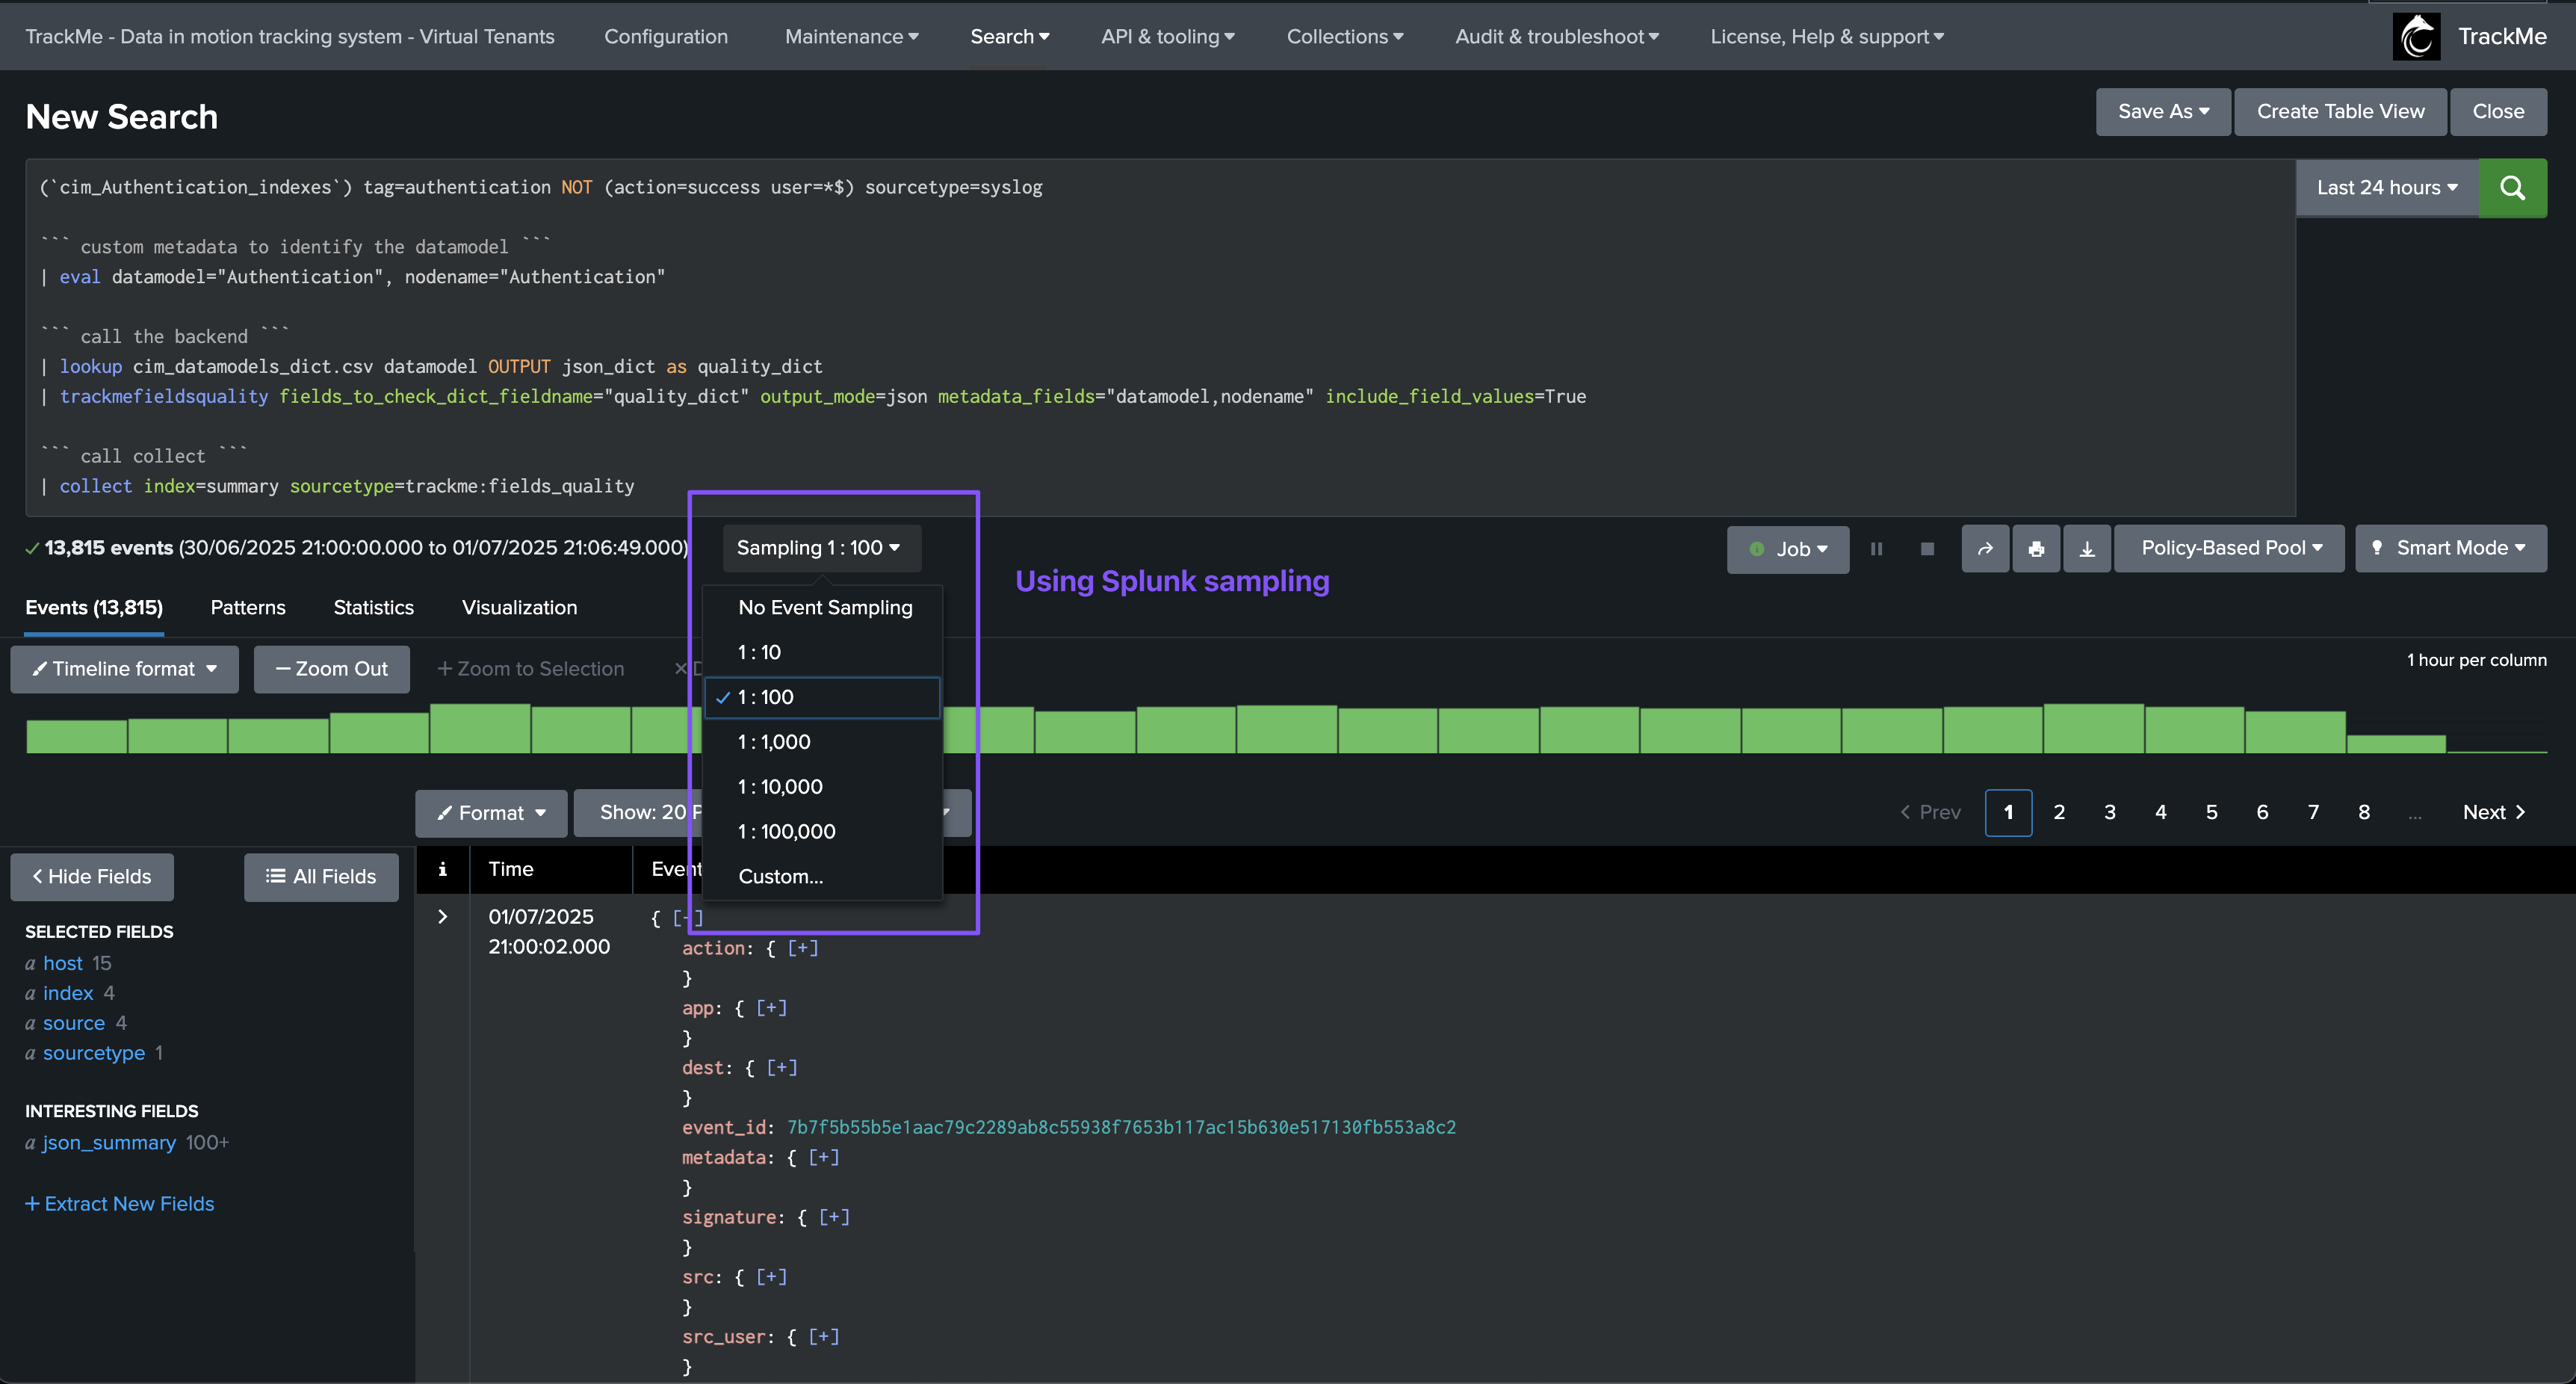Click the All Fields button
This screenshot has width=2576, height=1384.
321,877
